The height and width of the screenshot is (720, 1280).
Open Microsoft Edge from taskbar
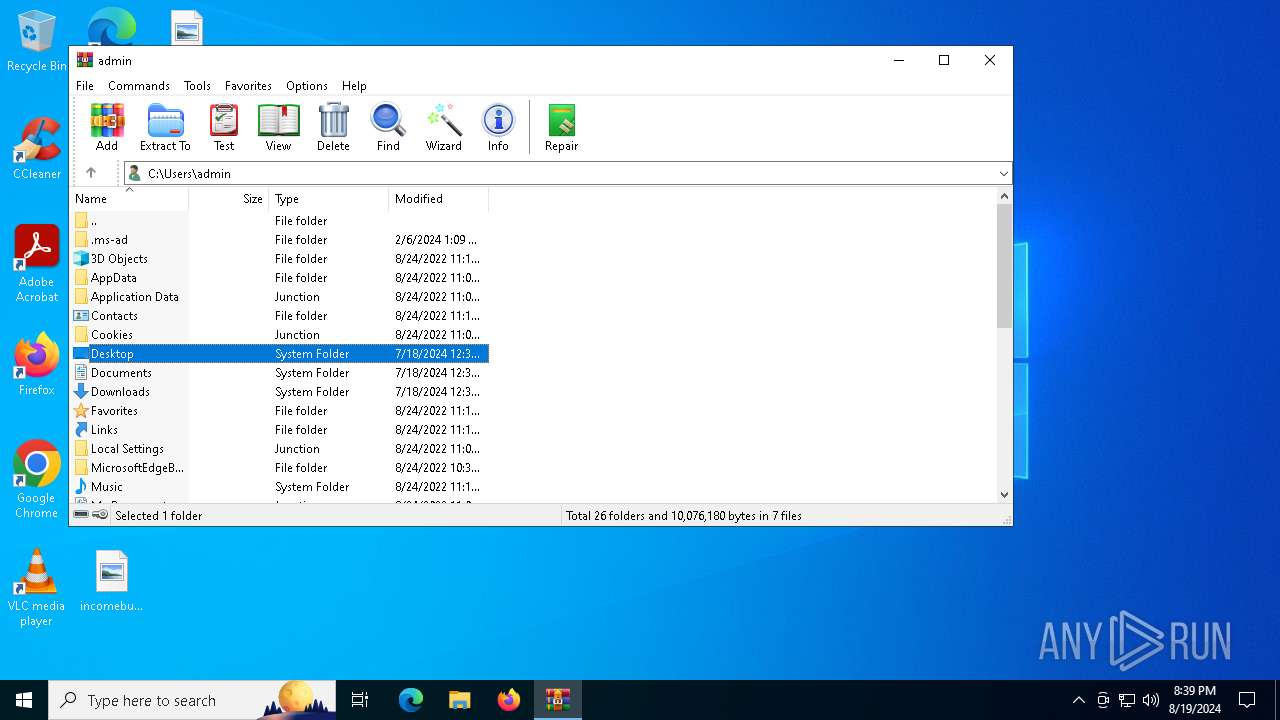coord(411,700)
